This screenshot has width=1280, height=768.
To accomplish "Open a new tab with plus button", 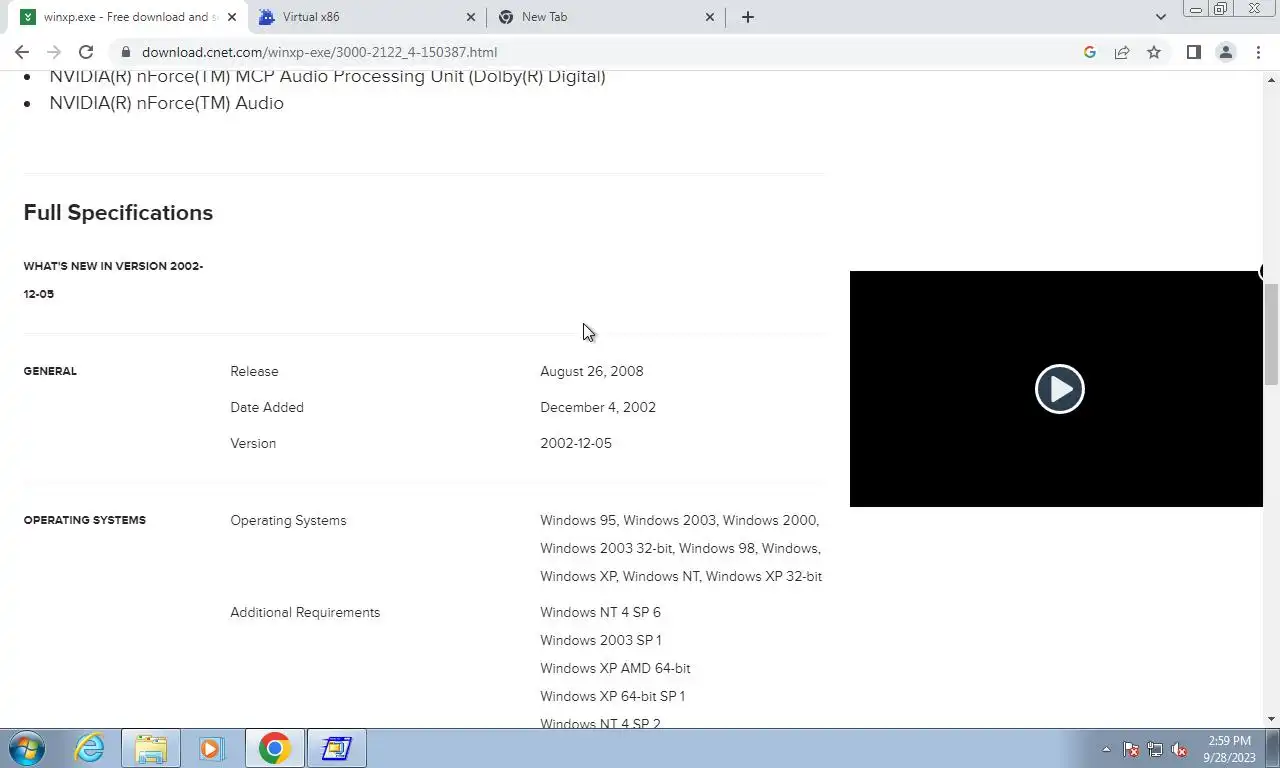I will 748,17.
